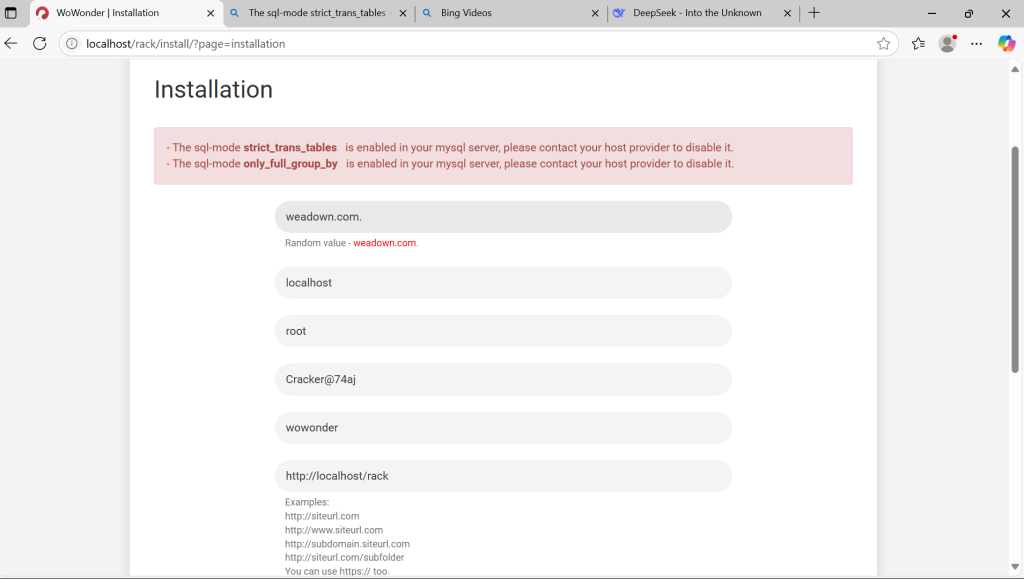
Task: Click the example http://subdomain.siteurl.com text
Action: click(x=347, y=544)
